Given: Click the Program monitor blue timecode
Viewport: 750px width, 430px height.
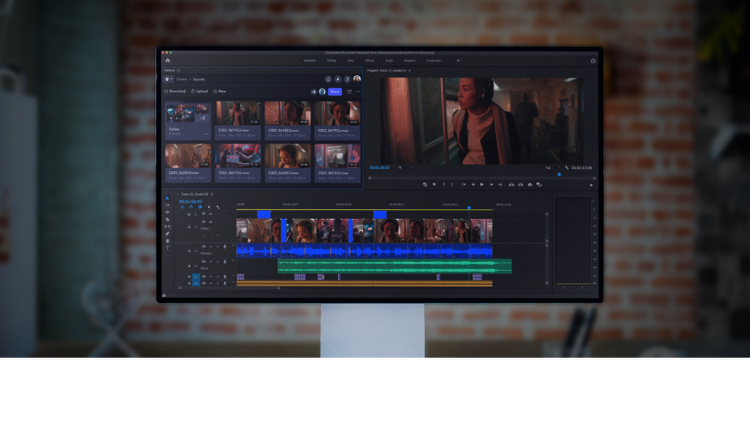Looking at the screenshot, I should point(380,168).
